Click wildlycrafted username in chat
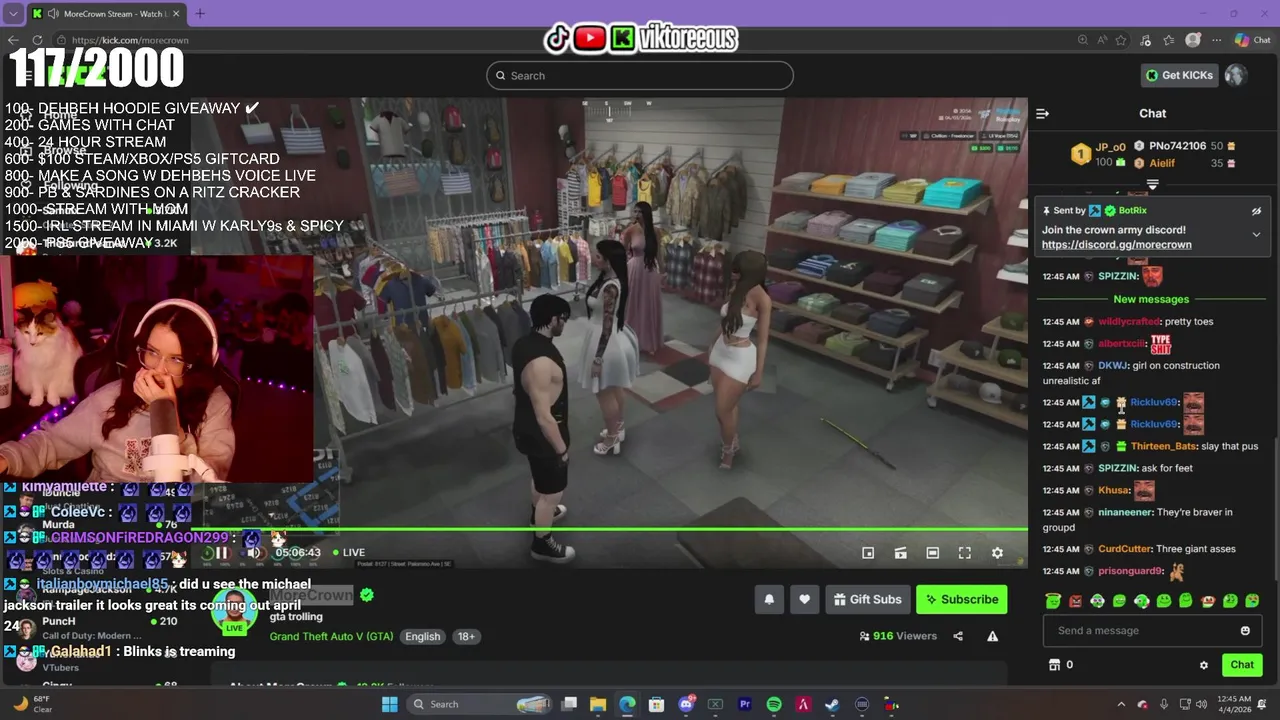 [1129, 322]
